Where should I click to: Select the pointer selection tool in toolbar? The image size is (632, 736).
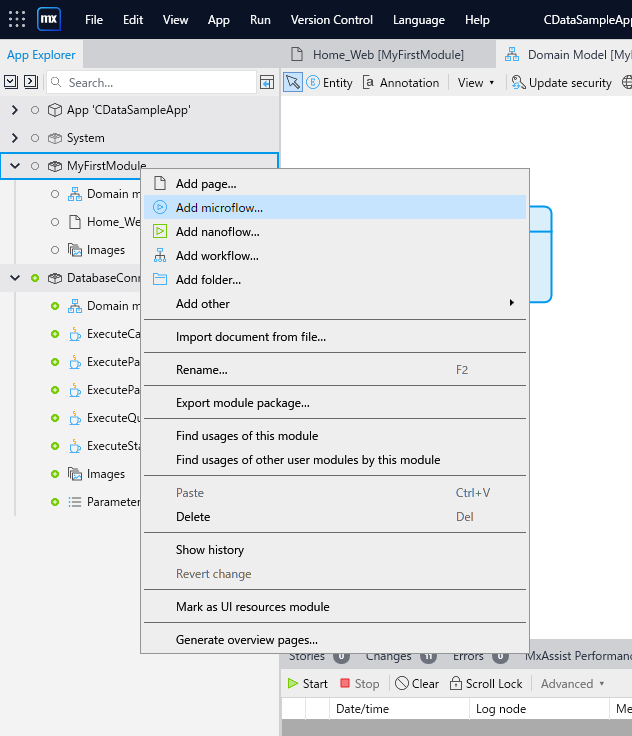coord(293,83)
